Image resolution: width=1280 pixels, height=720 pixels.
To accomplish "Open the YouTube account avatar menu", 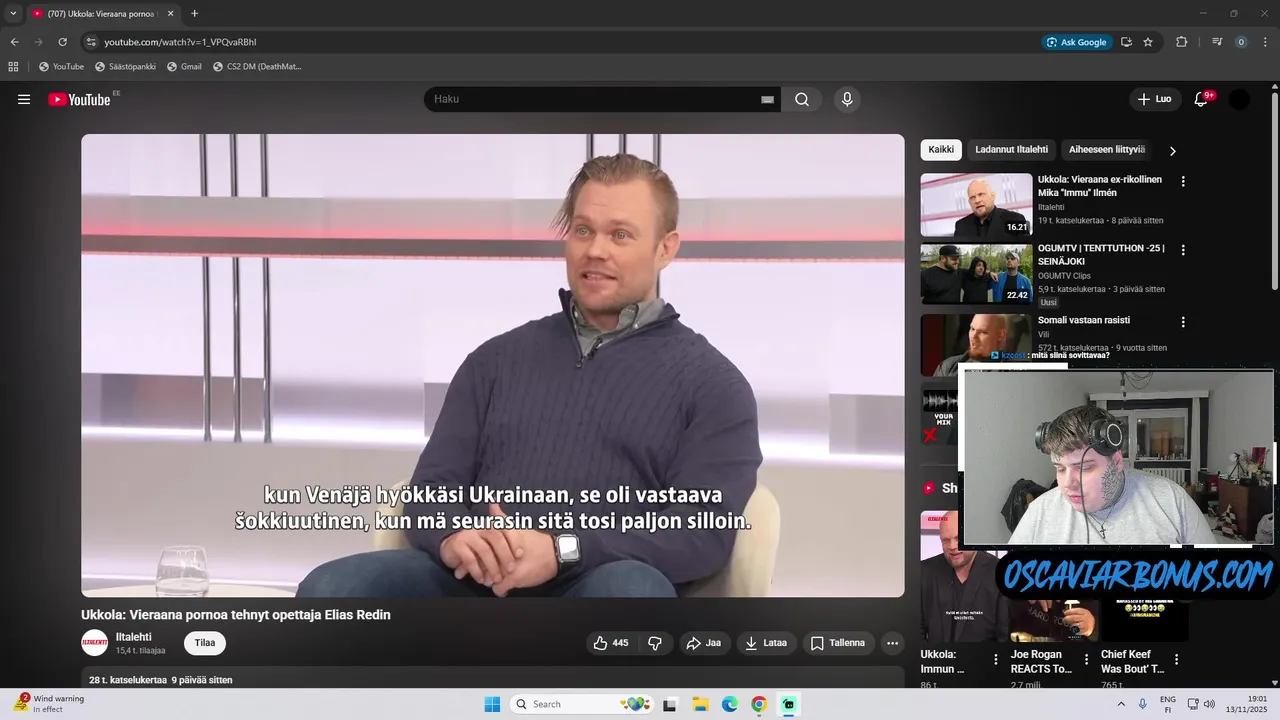I will tap(1239, 99).
